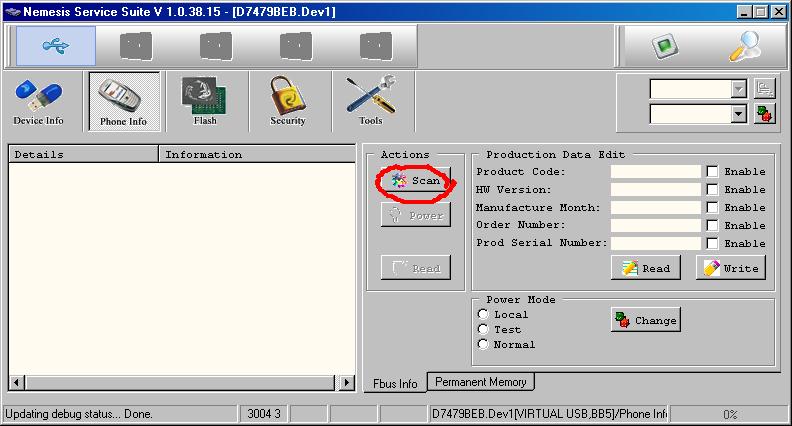
Task: Enable the Prod Serial Number checkbox
Action: [712, 243]
